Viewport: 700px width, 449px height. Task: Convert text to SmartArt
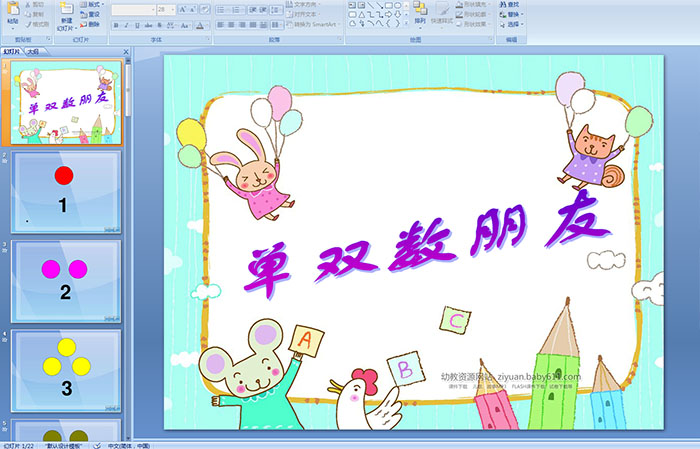coord(313,24)
